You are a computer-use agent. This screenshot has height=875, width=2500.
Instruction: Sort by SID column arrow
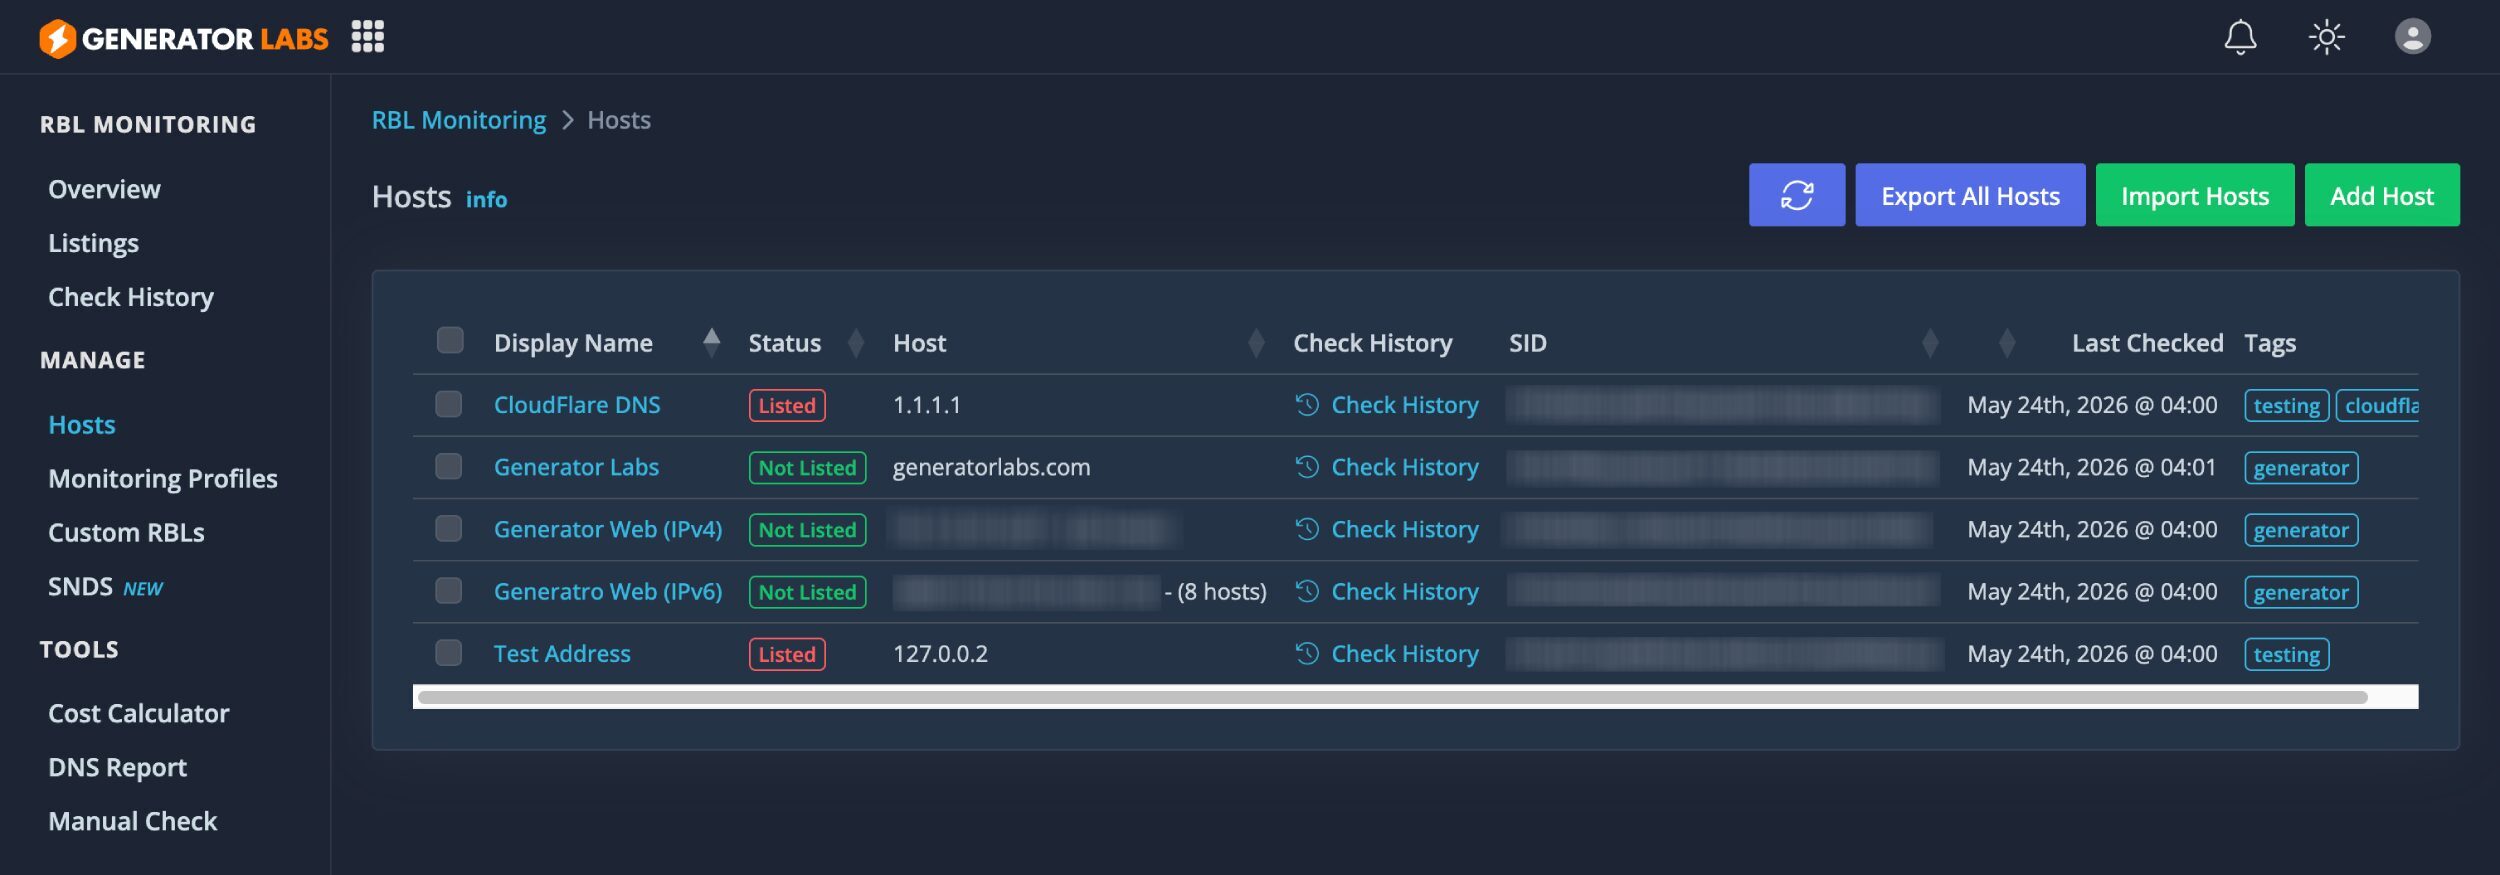[x=1930, y=343]
